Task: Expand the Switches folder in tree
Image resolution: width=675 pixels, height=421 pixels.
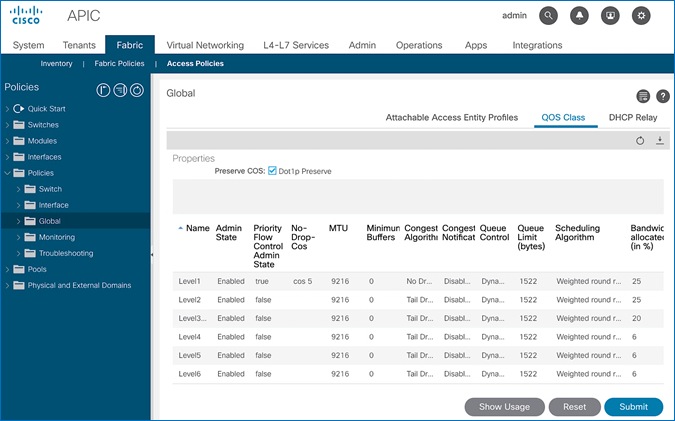Action: pos(7,125)
